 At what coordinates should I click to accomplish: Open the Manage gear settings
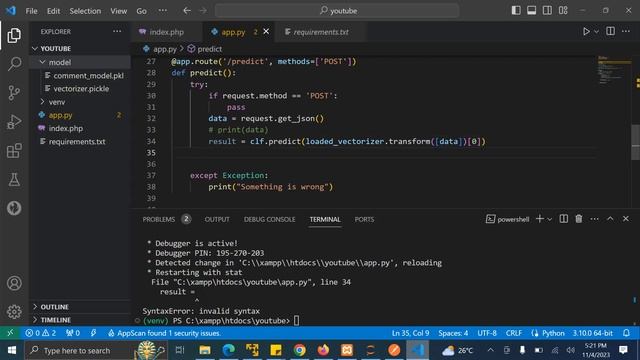tap(14, 311)
